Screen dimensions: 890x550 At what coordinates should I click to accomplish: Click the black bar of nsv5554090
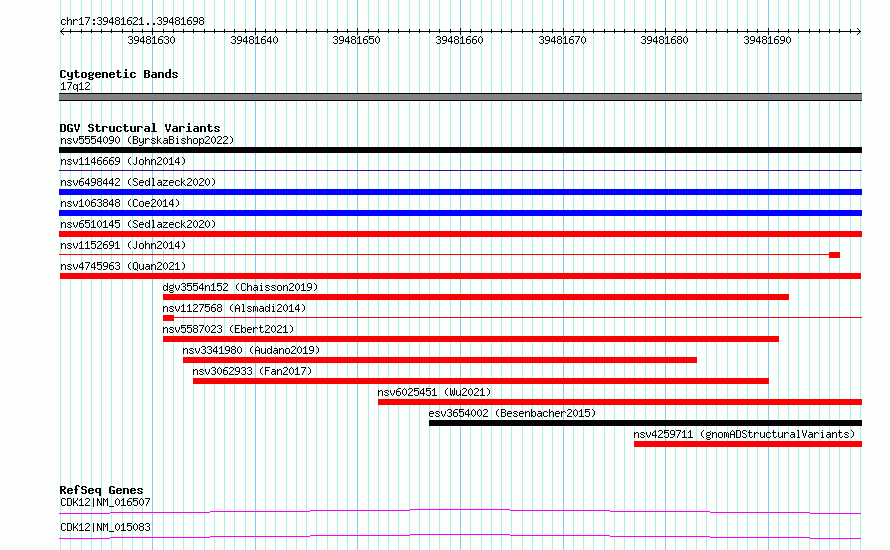[460, 150]
